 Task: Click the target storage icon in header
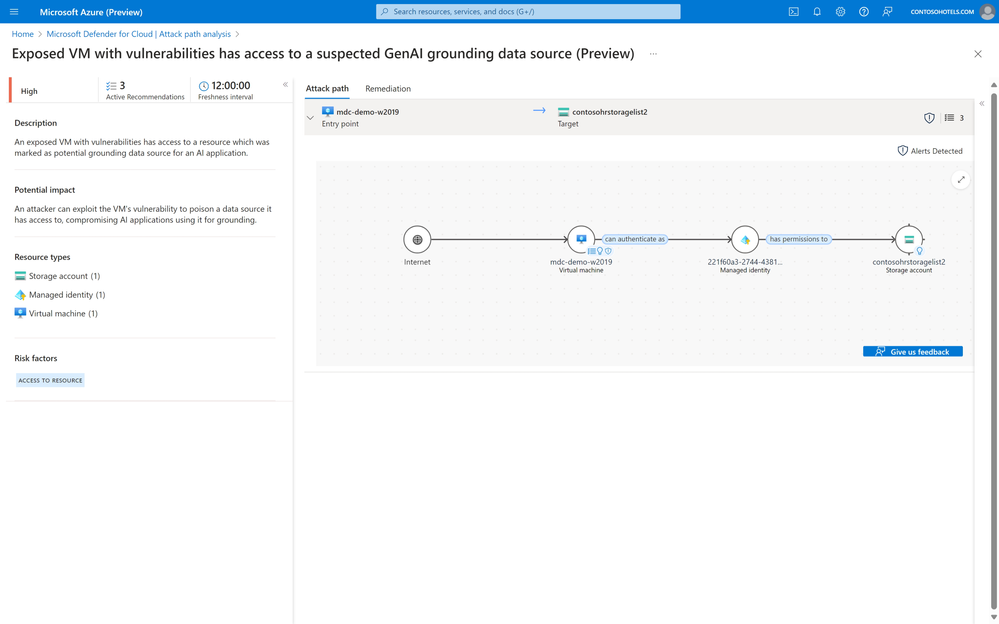(563, 112)
